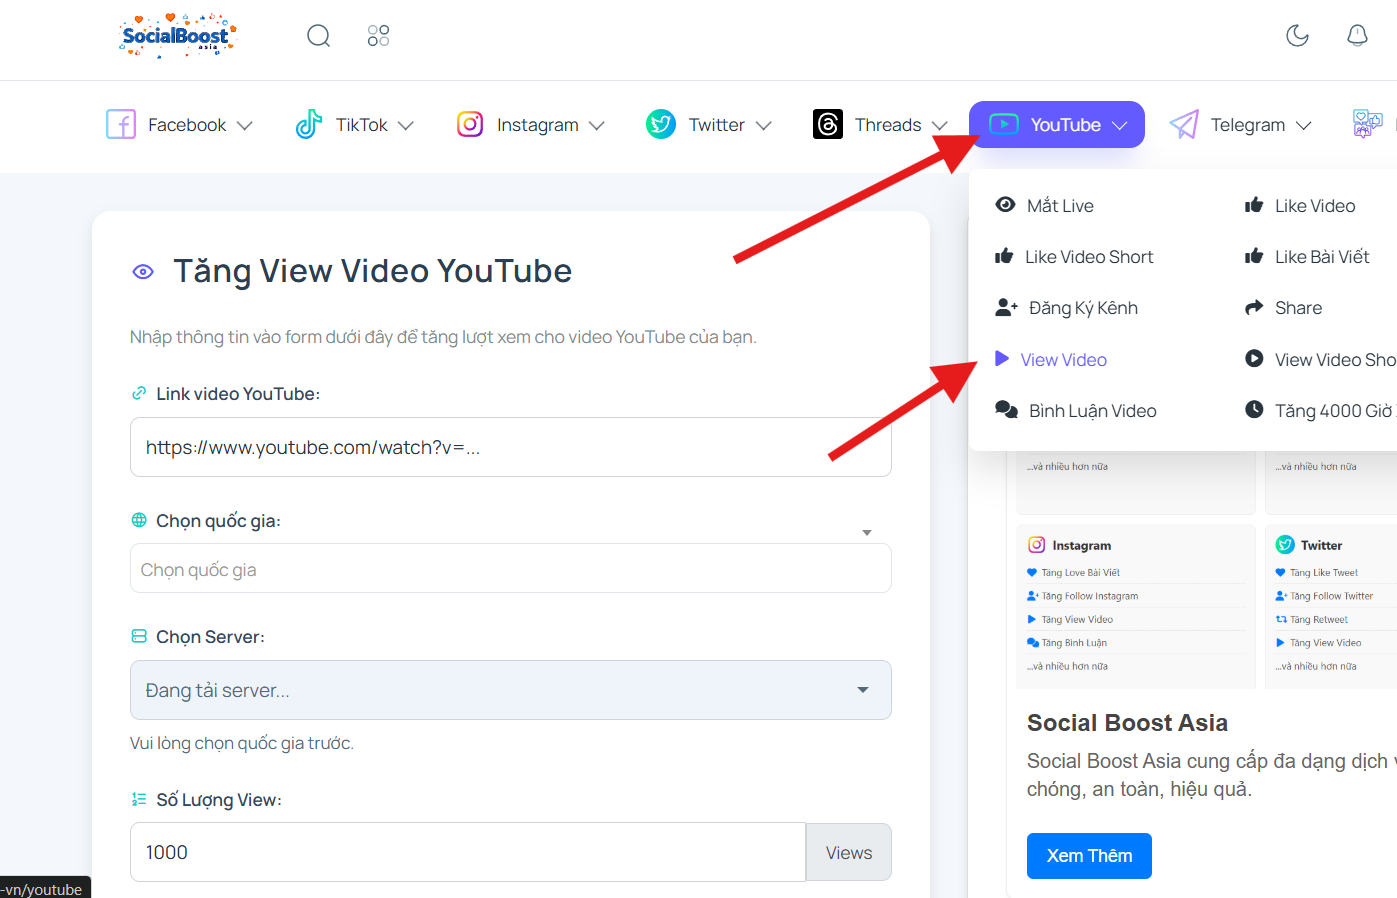The image size is (1397, 898).
Task: Focus the Link video YouTube input
Action: (x=511, y=447)
